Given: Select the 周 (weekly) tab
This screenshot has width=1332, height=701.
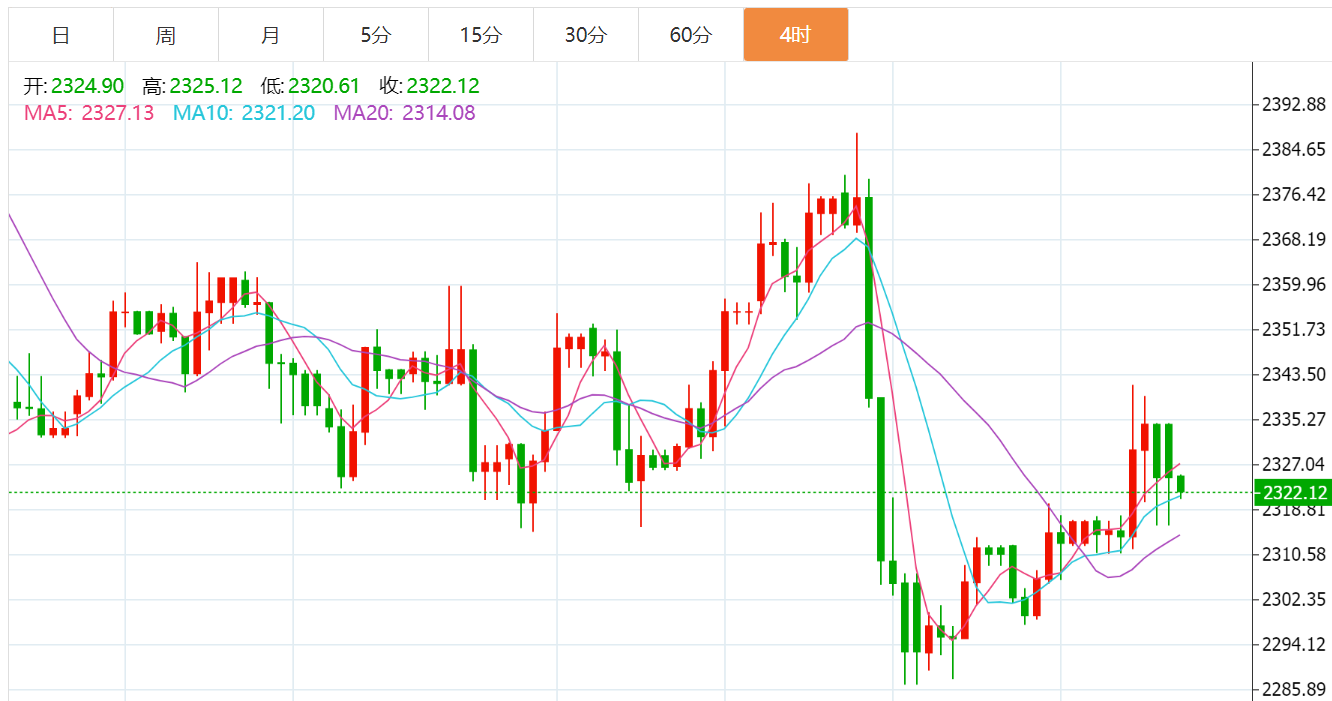Looking at the screenshot, I should pyautogui.click(x=166, y=35).
